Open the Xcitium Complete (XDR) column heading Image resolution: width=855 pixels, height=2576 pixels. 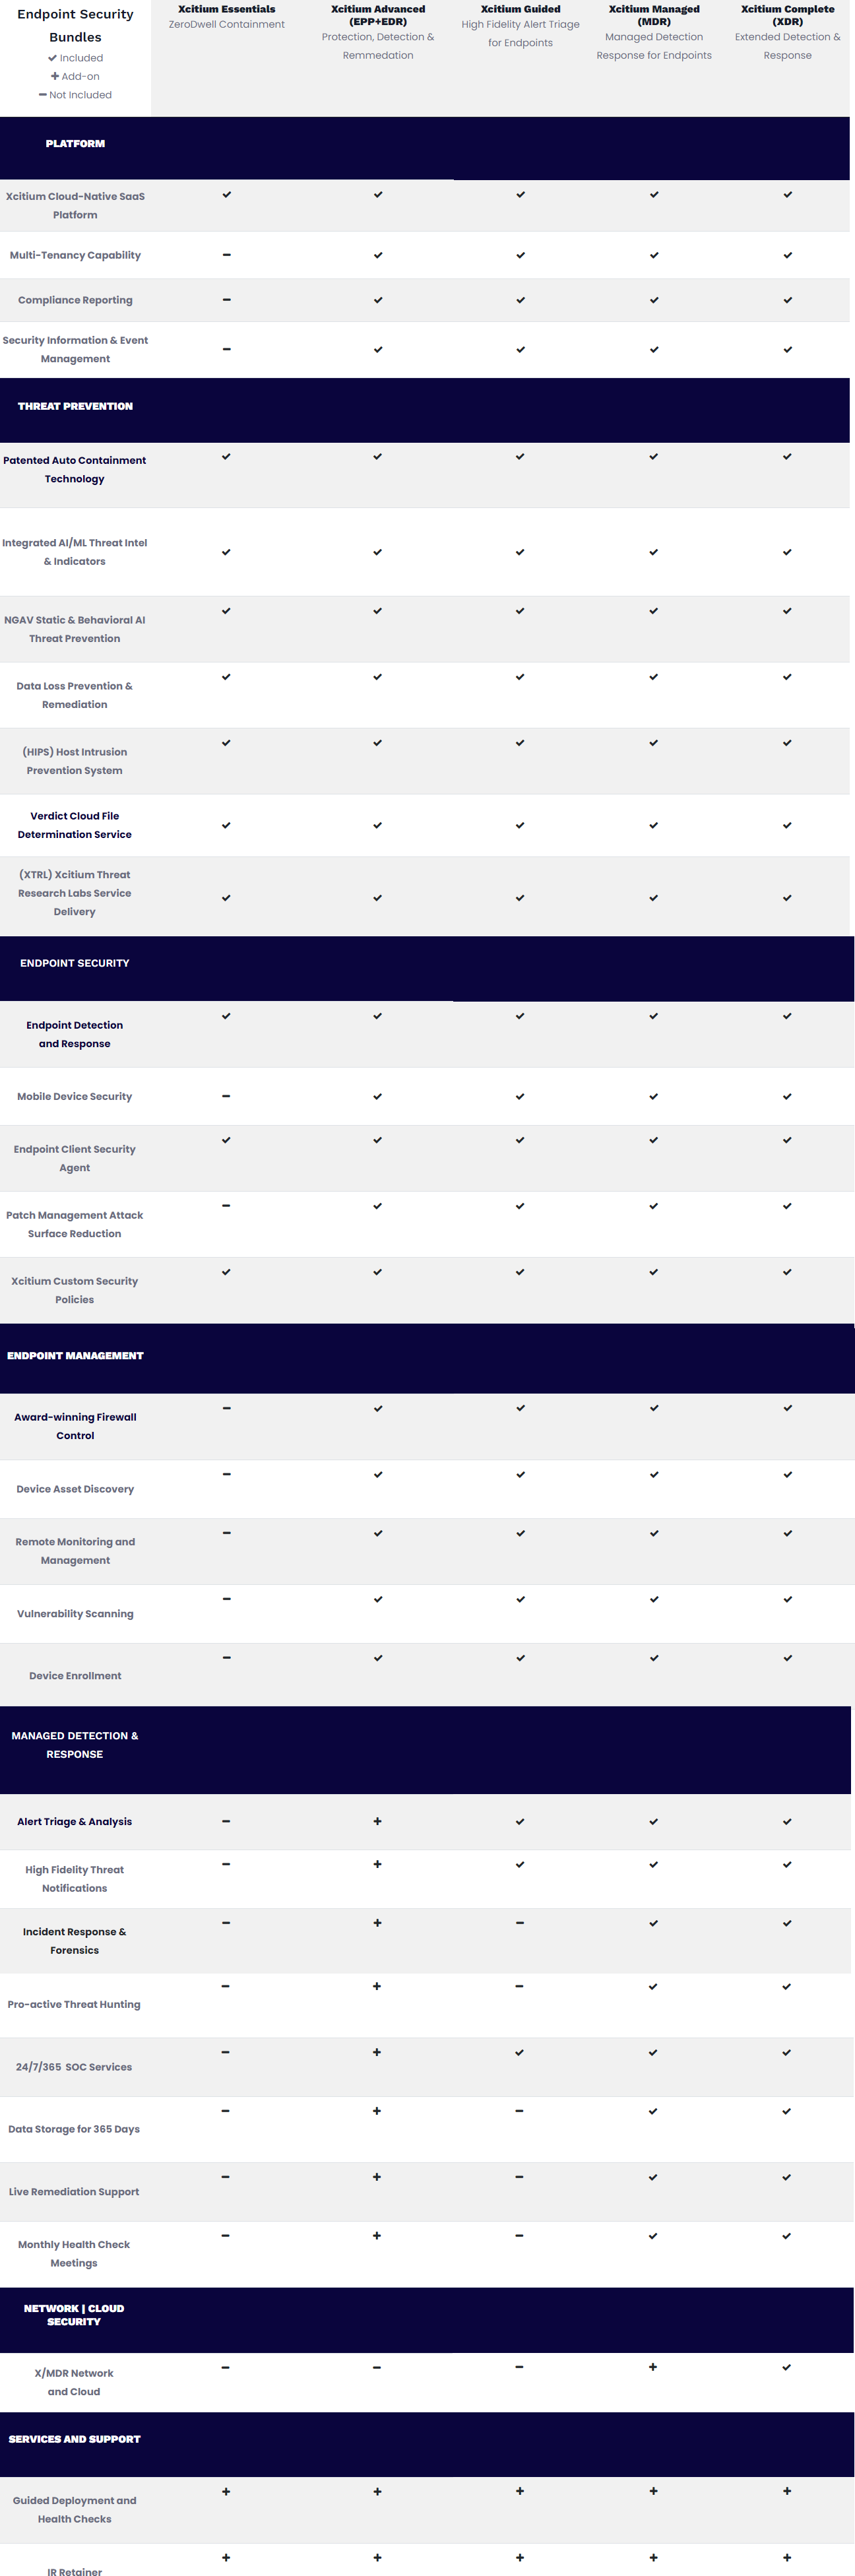point(787,15)
